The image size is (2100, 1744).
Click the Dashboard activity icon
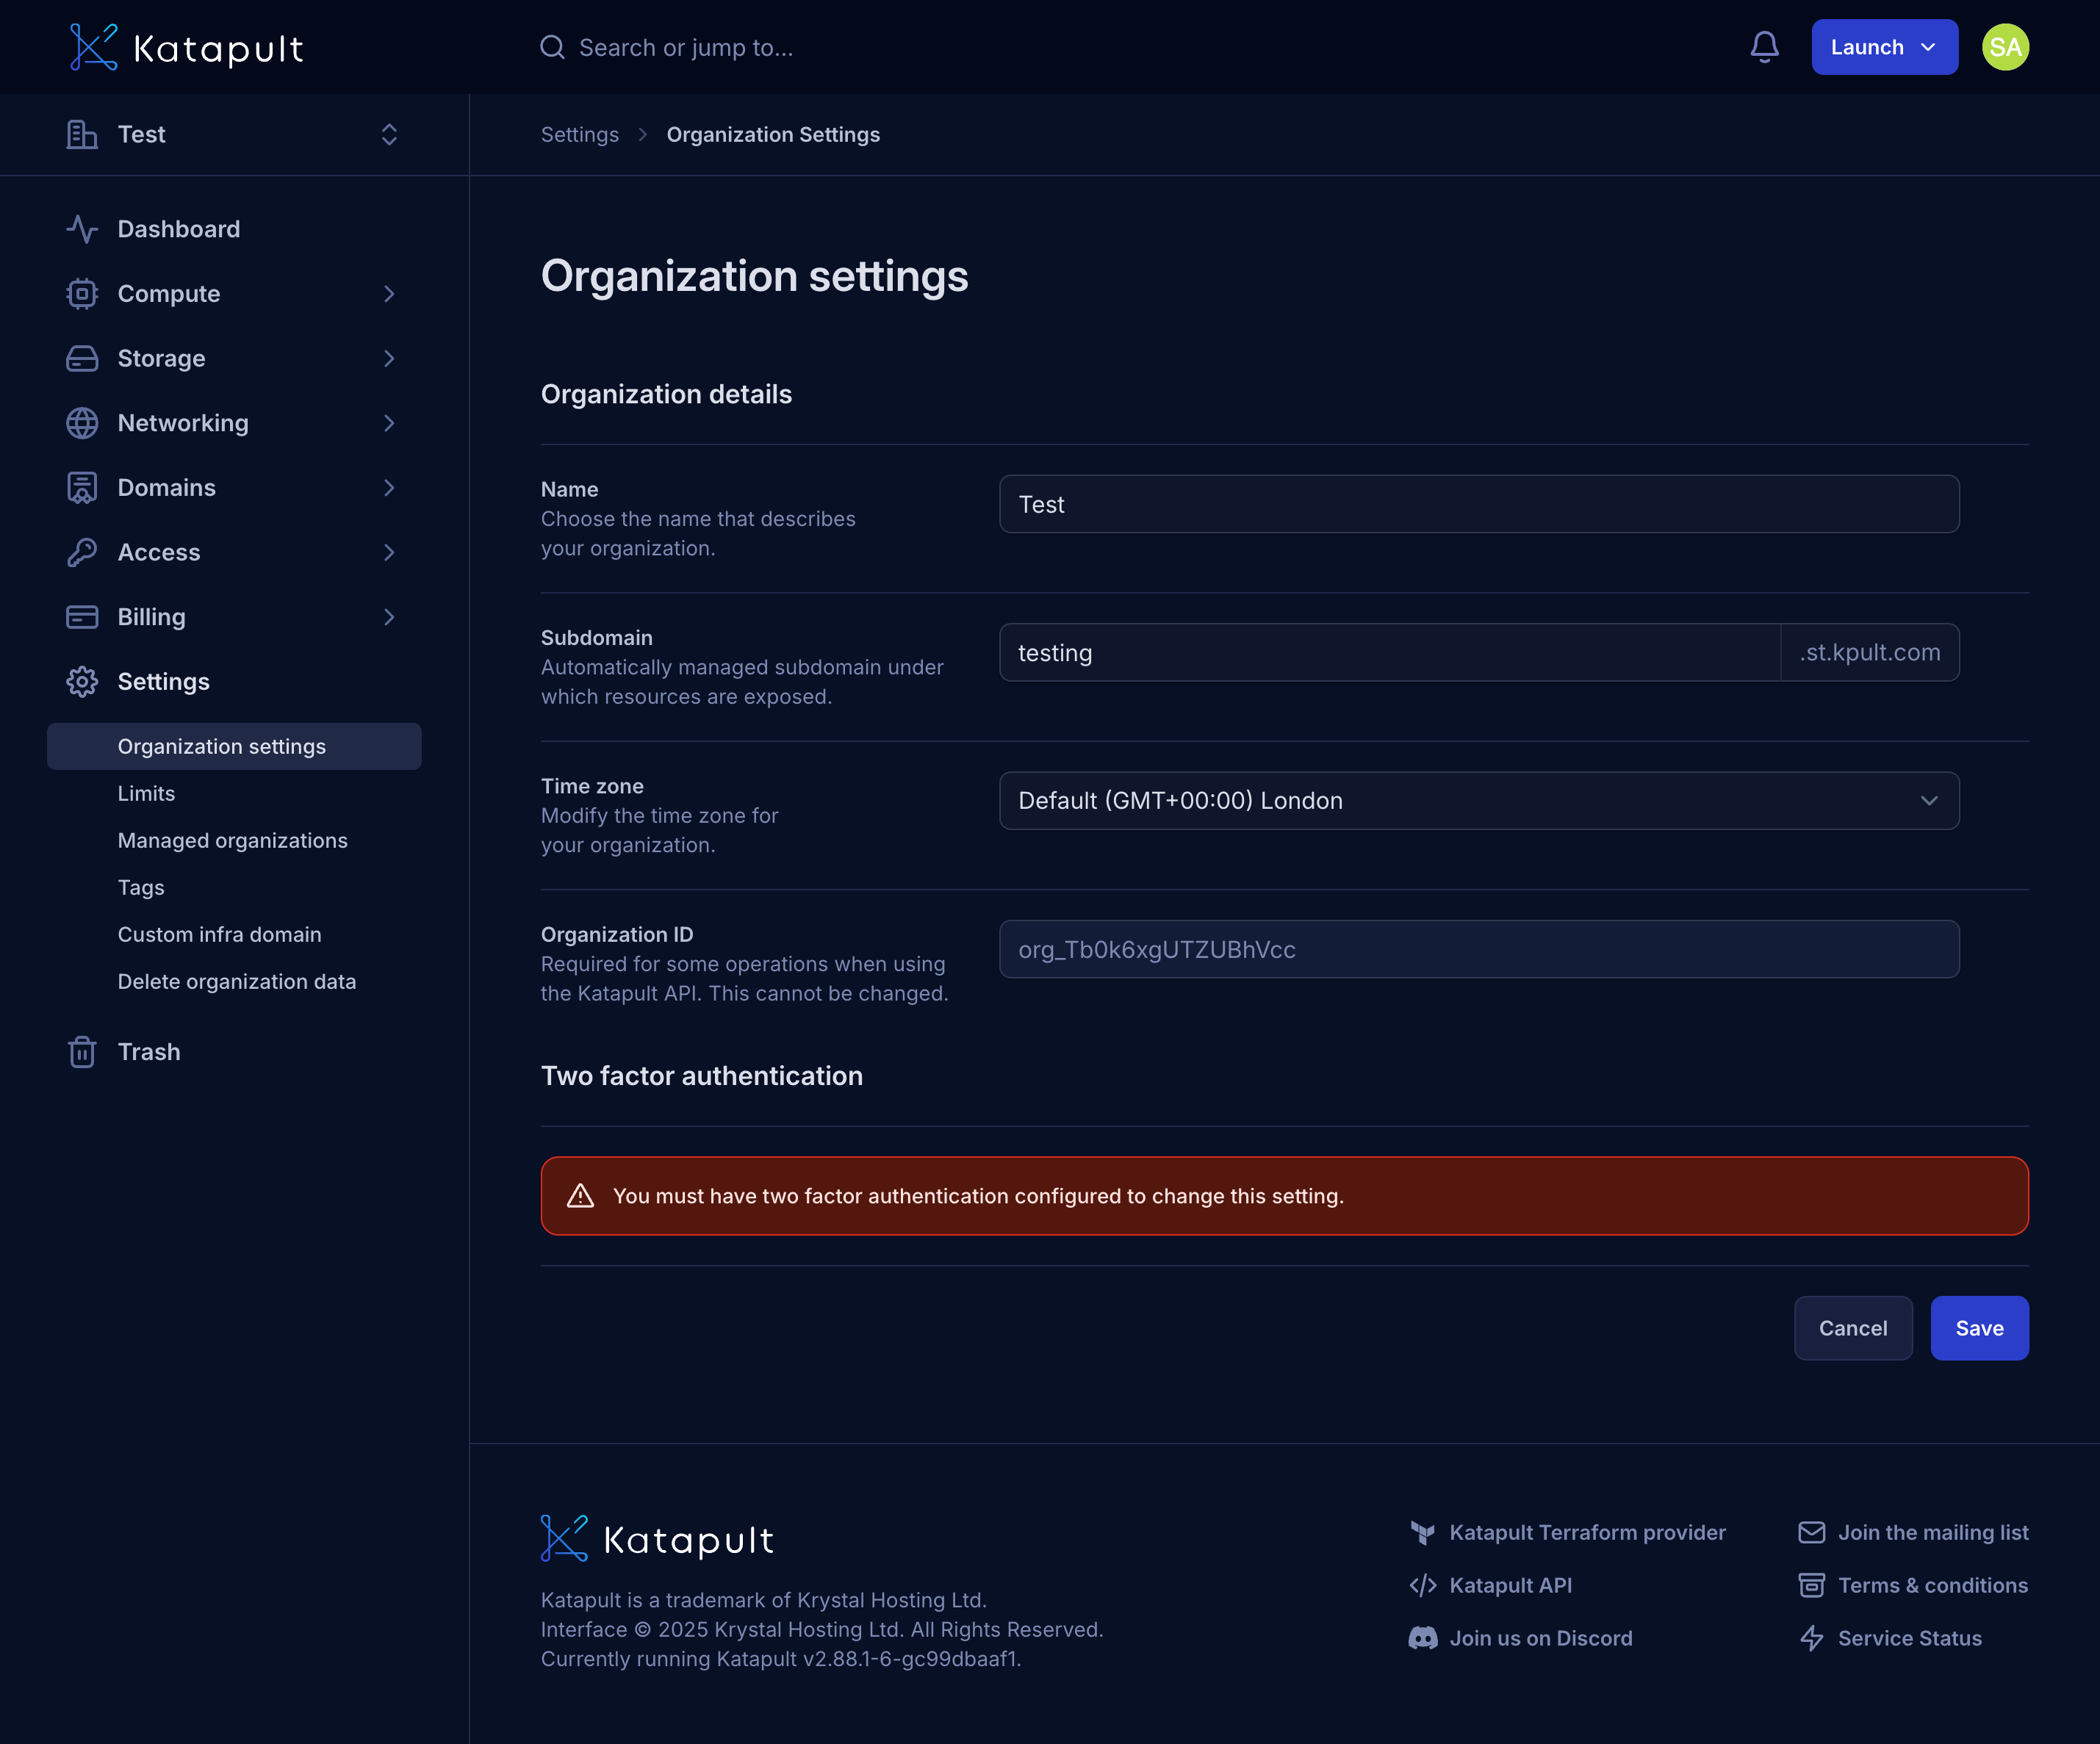(x=82, y=229)
